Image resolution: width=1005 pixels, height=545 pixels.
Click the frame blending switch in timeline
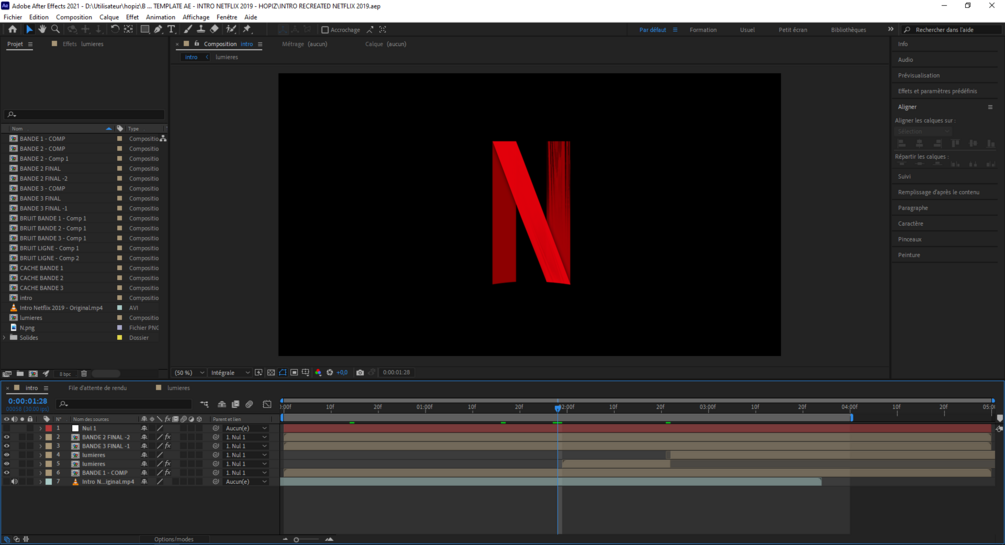point(235,405)
